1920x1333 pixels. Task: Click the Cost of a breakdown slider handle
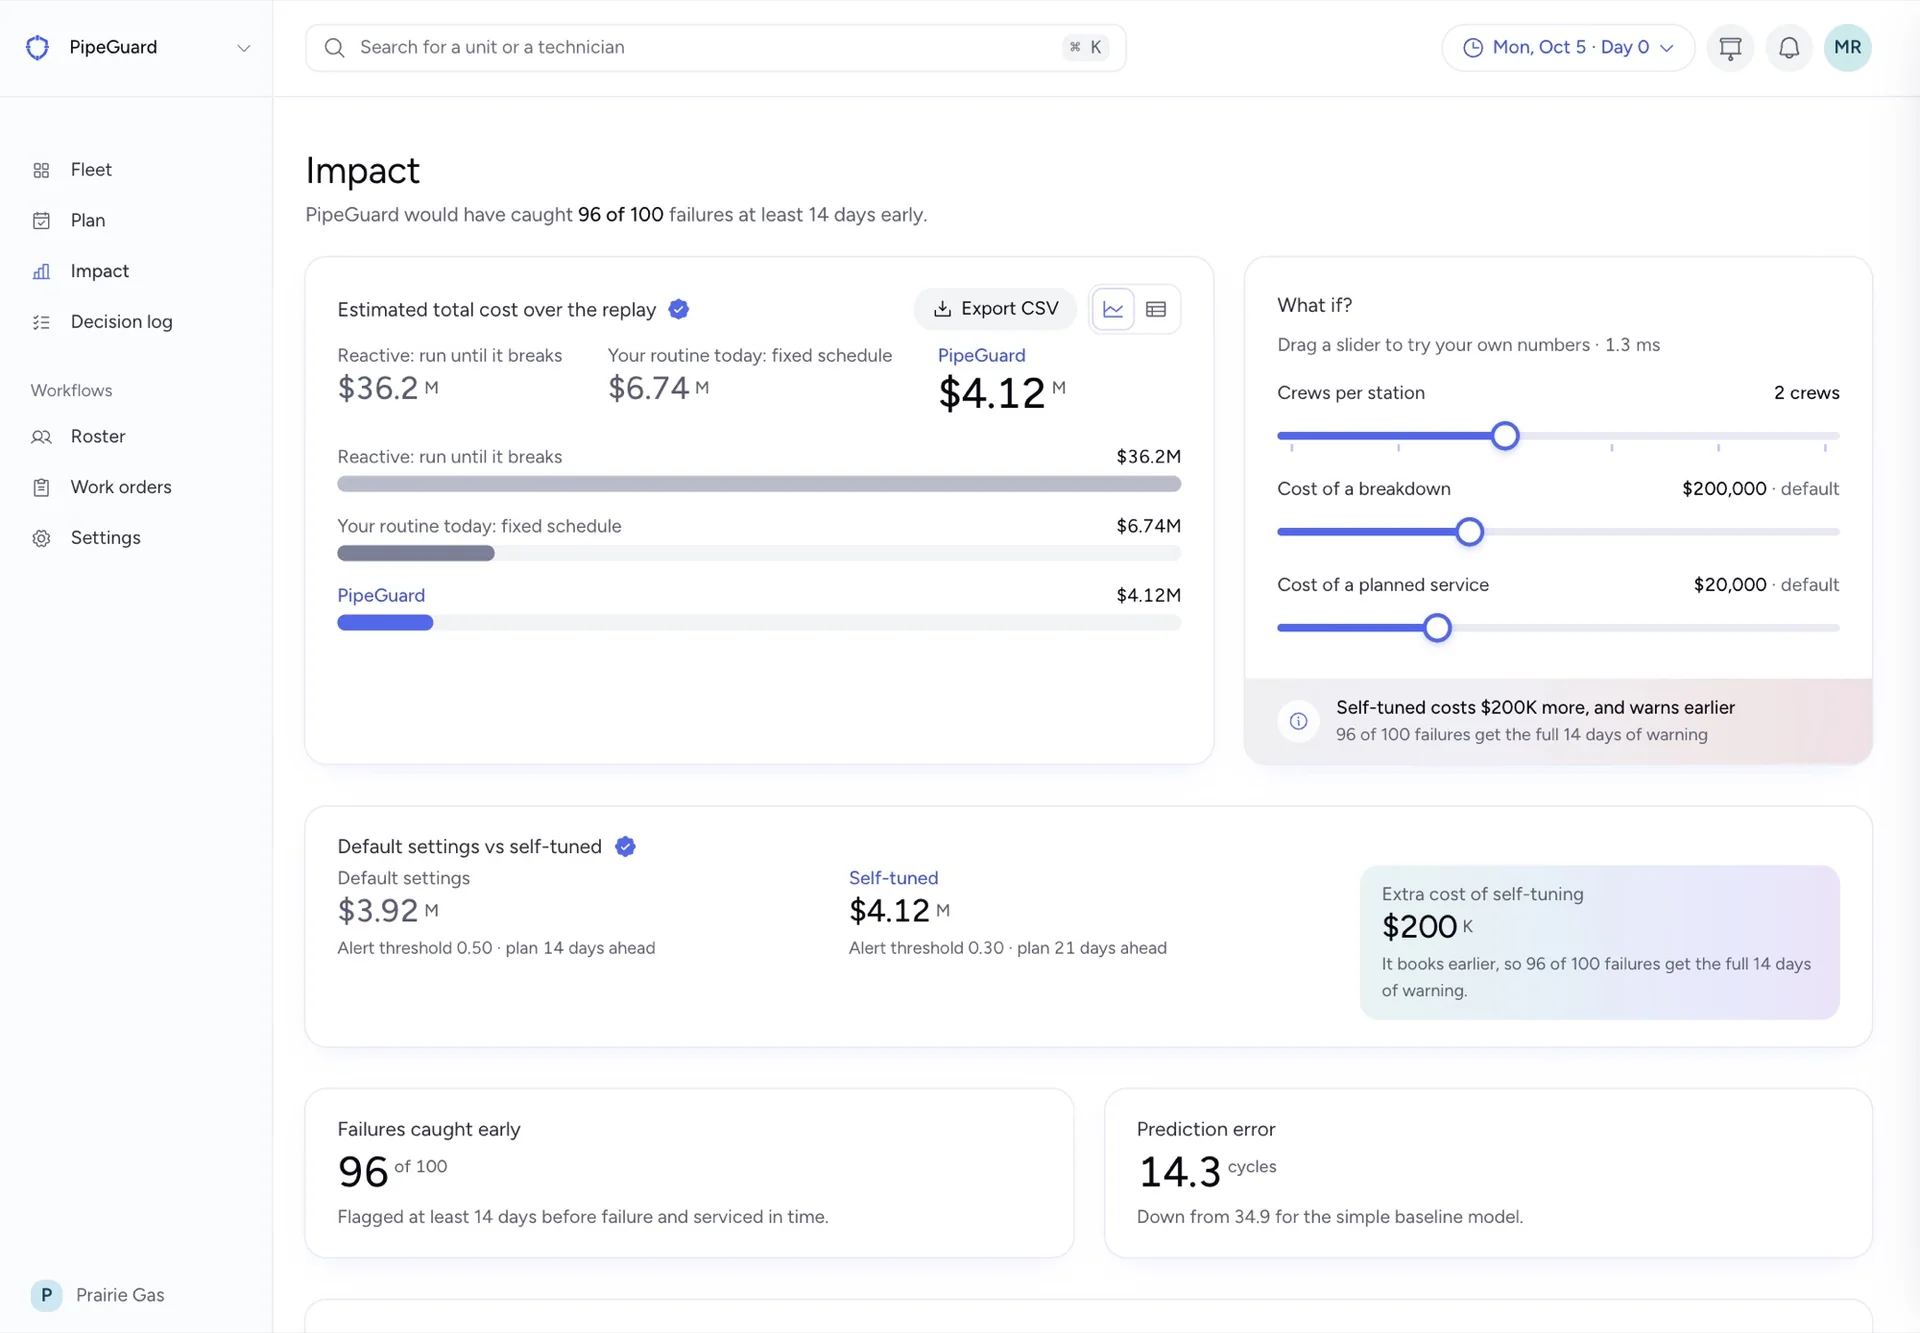[x=1469, y=532]
